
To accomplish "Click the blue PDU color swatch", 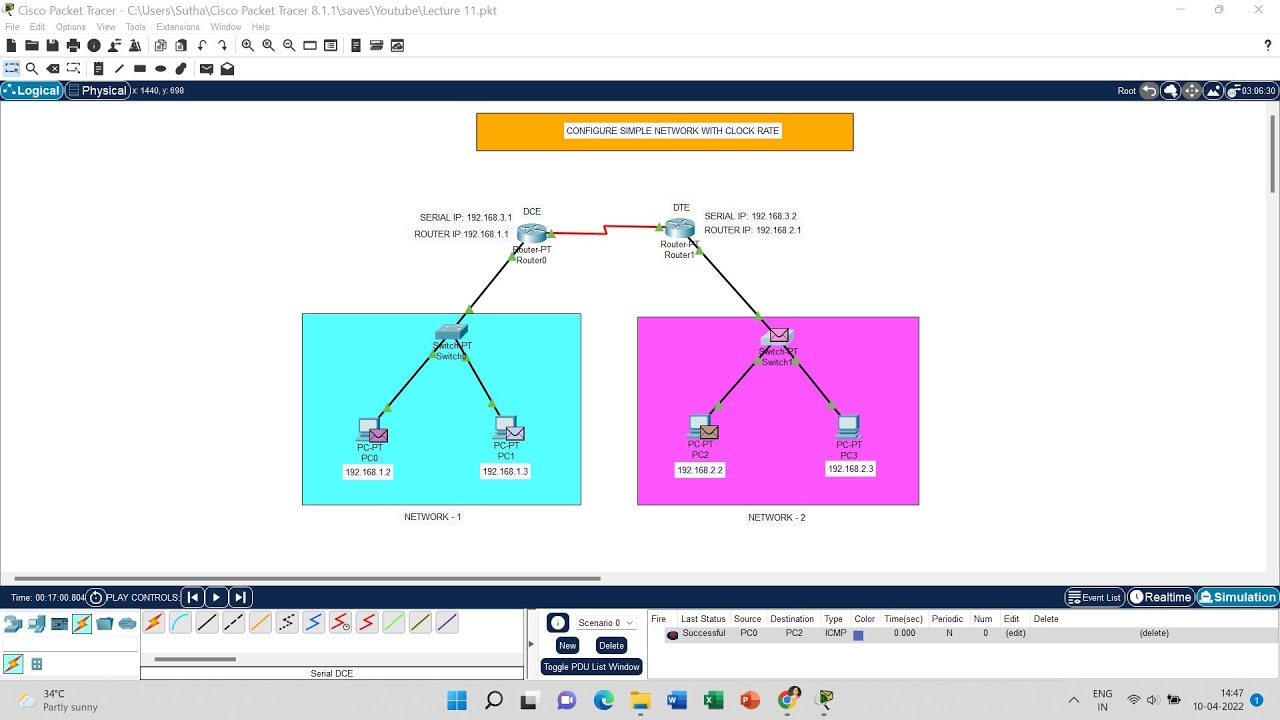I will tap(858, 634).
